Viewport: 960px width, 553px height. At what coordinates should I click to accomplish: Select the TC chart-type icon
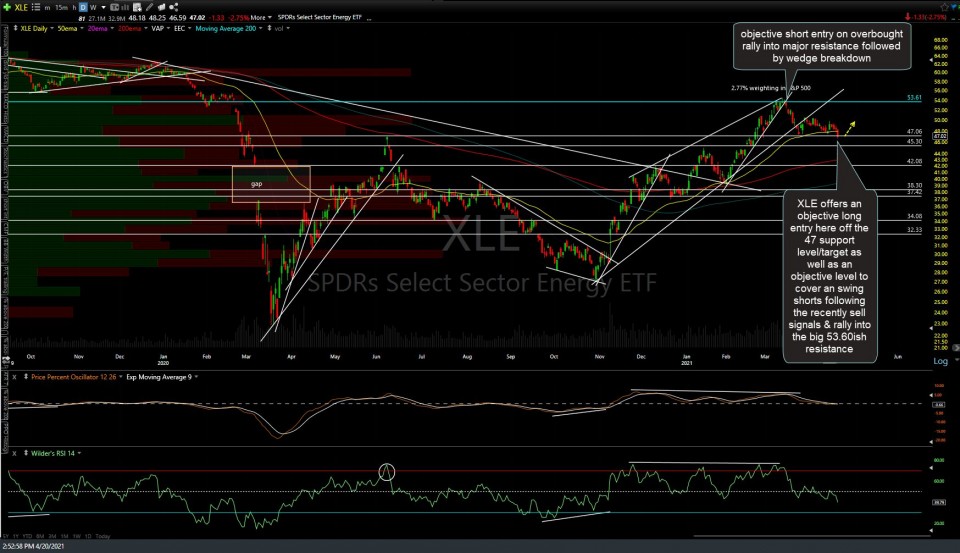(114, 7)
